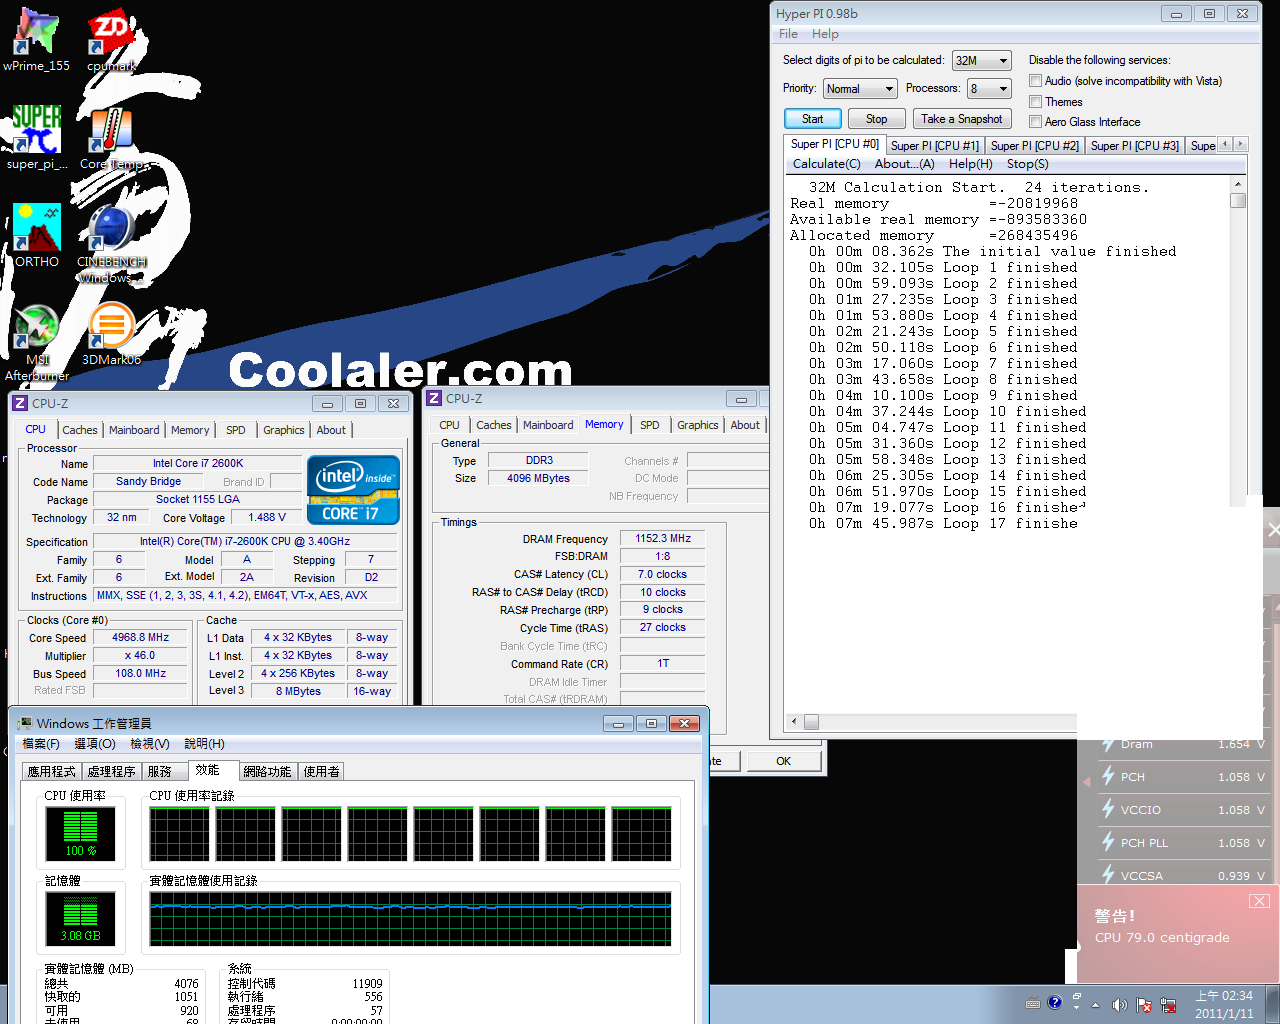Open About tab in first CPU-Z window
The width and height of the screenshot is (1280, 1024).
coord(331,430)
